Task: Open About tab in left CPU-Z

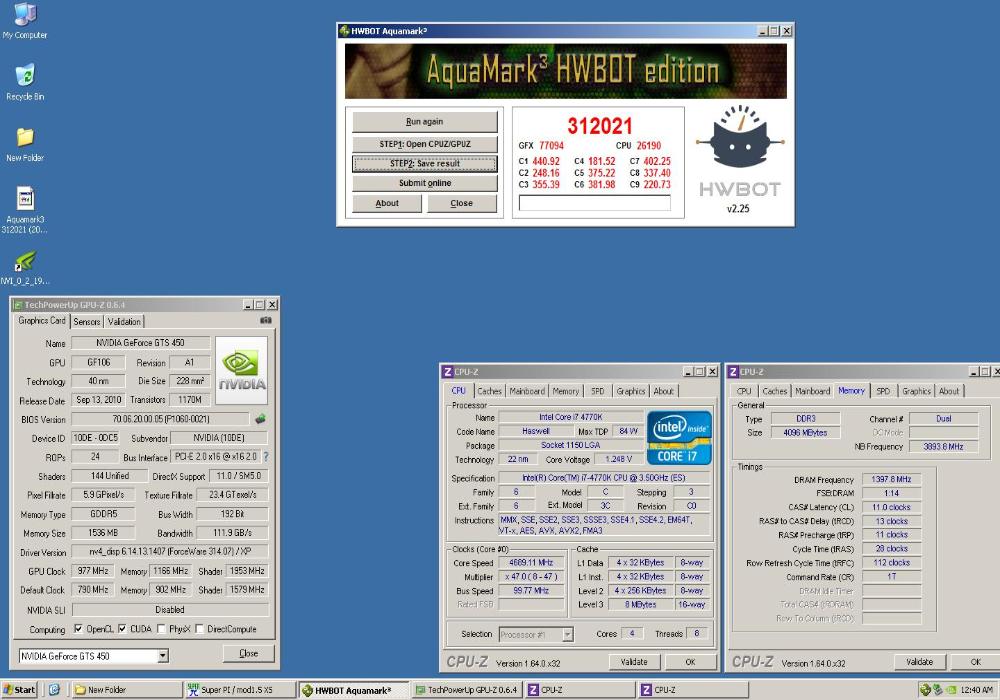Action: 664,391
